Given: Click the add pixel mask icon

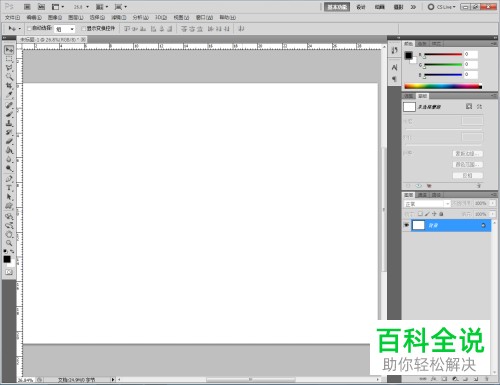Looking at the screenshot, I should pos(469,106).
